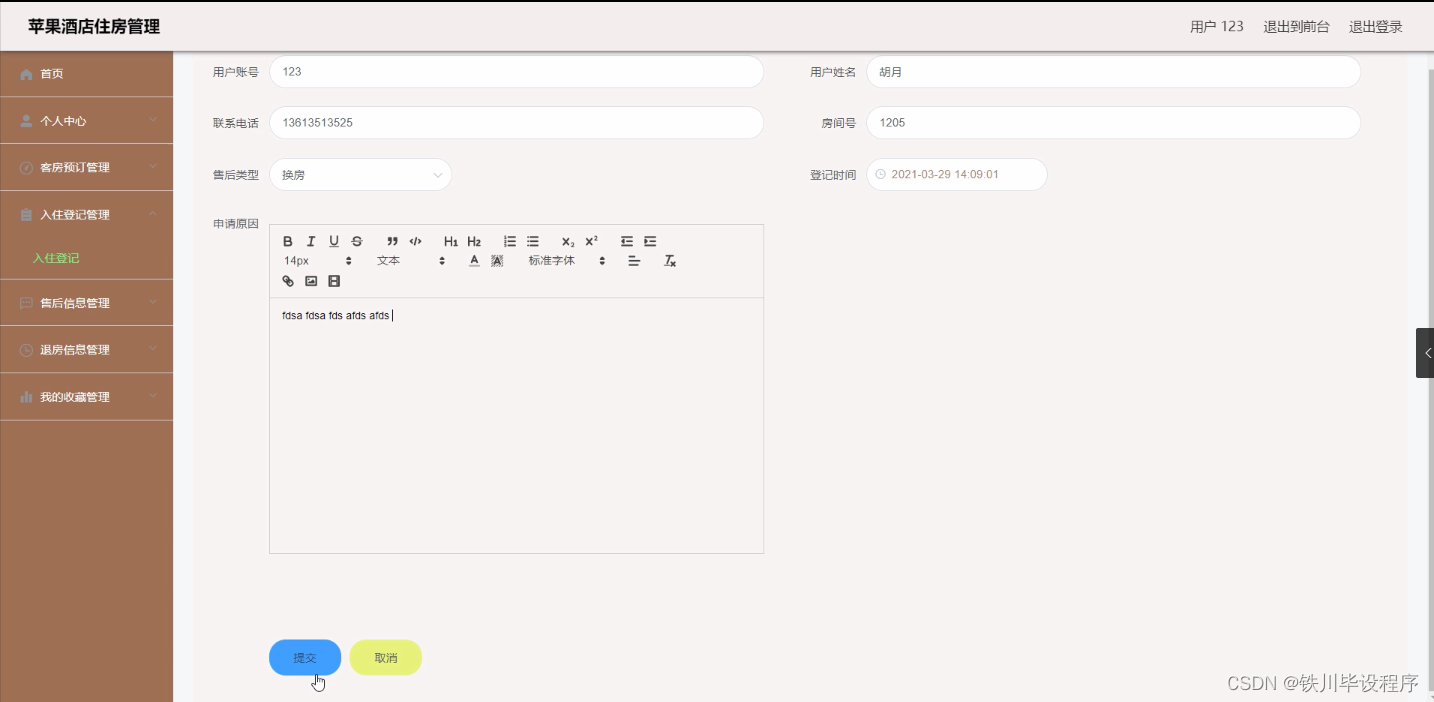Open the 入住登记 submenu item
Viewport: 1434px width, 702px height.
click(x=56, y=258)
